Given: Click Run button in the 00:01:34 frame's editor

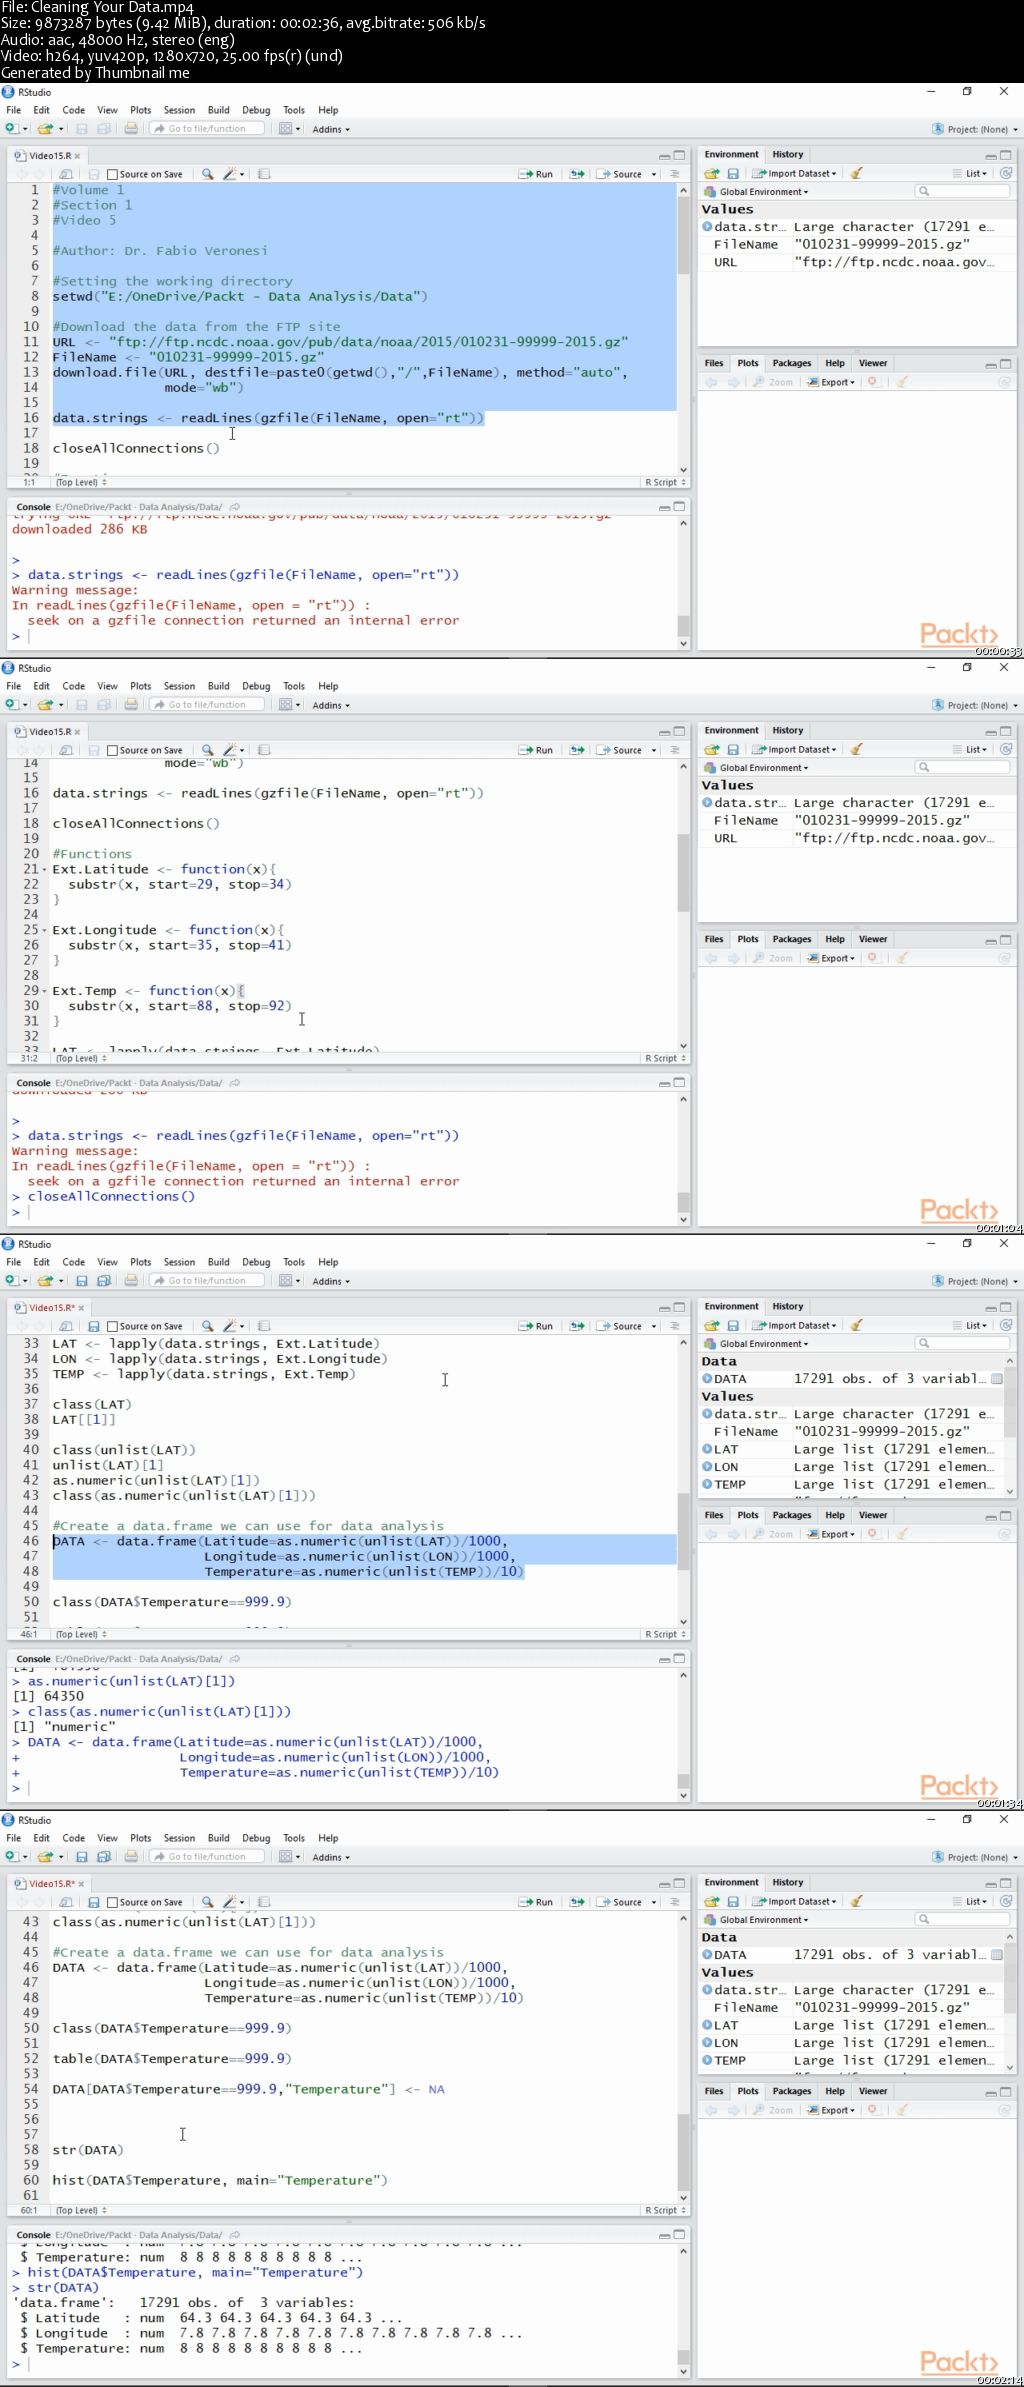Looking at the screenshot, I should pyautogui.click(x=536, y=1326).
